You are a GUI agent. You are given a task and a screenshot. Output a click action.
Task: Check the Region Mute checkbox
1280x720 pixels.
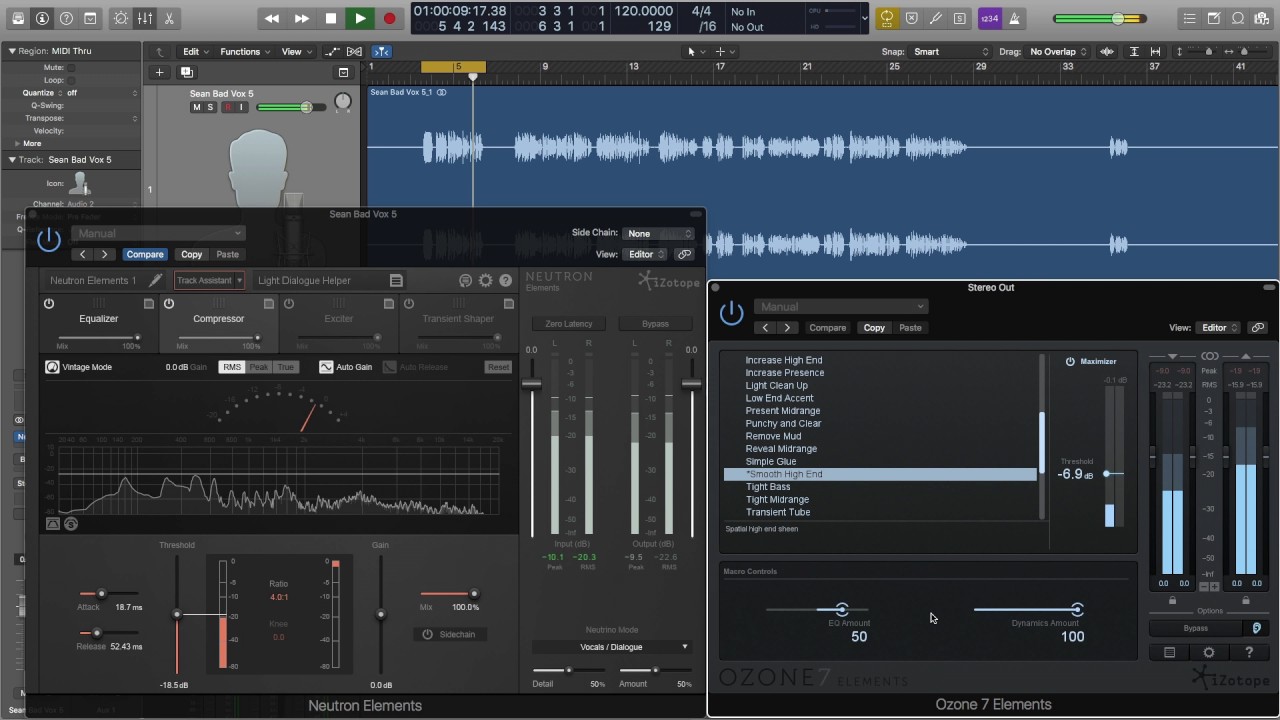tap(71, 67)
